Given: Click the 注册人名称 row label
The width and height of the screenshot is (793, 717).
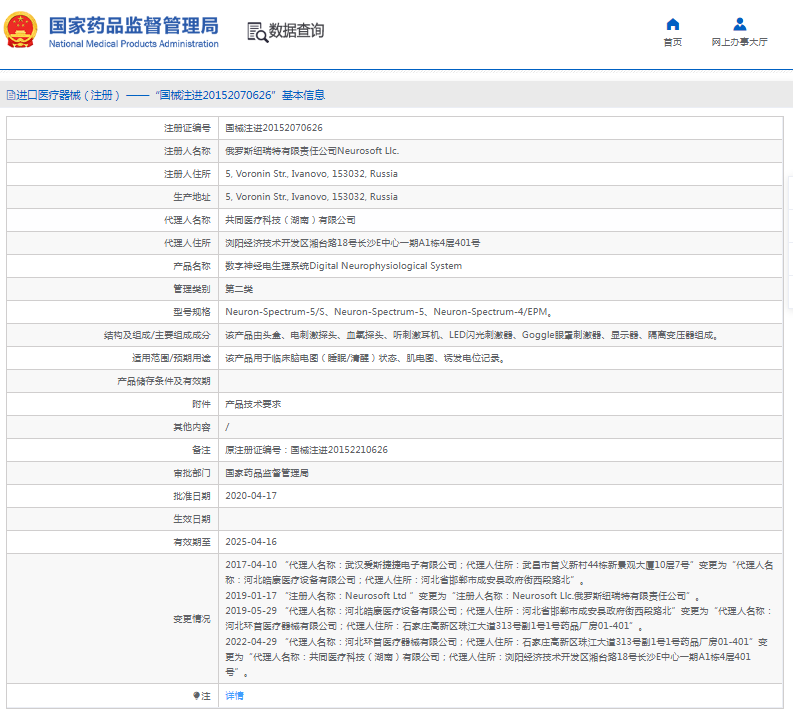Looking at the screenshot, I should 187,151.
